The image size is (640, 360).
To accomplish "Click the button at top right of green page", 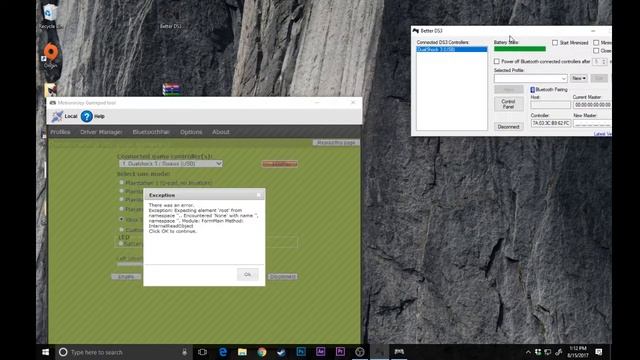I will click(x=336, y=143).
